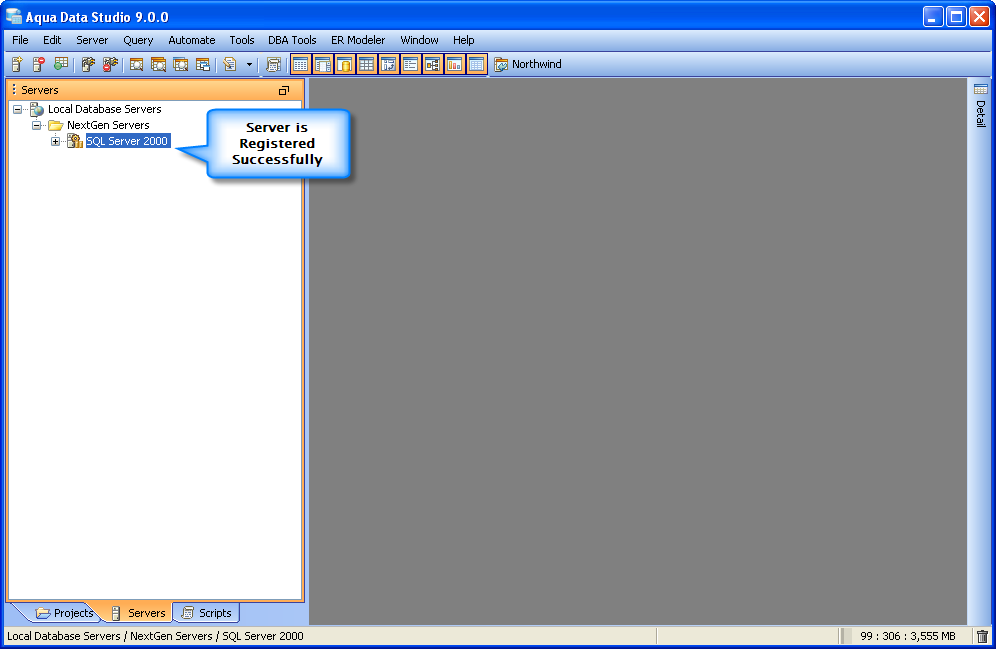The image size is (996, 649).
Task: Click the script document toolbar icon
Action: tap(230, 64)
